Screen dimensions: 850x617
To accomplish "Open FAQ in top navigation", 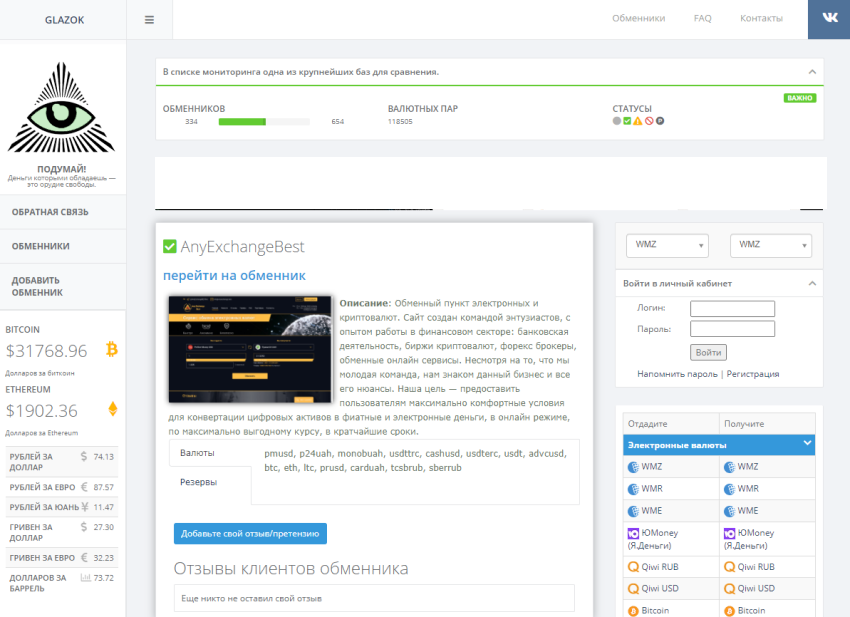I will (703, 18).
